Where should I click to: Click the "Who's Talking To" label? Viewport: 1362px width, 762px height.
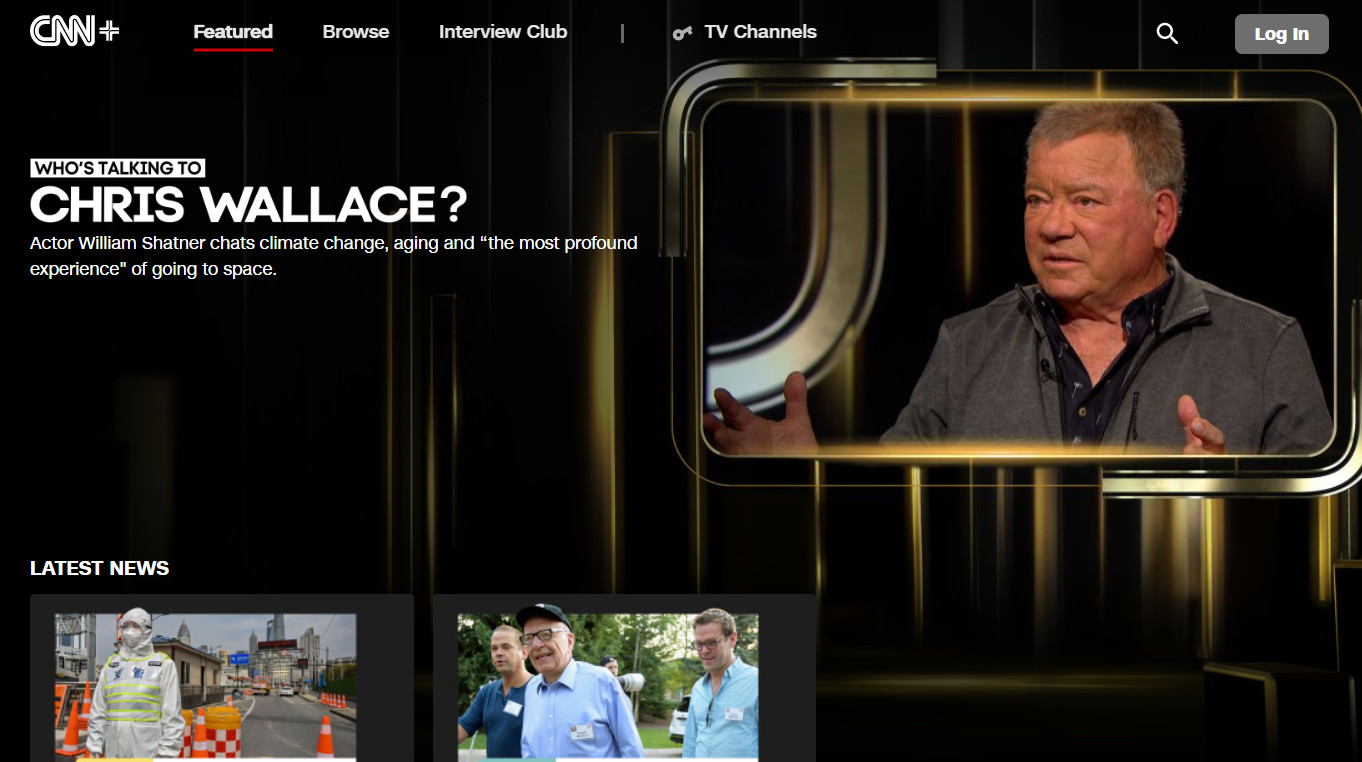coord(118,168)
